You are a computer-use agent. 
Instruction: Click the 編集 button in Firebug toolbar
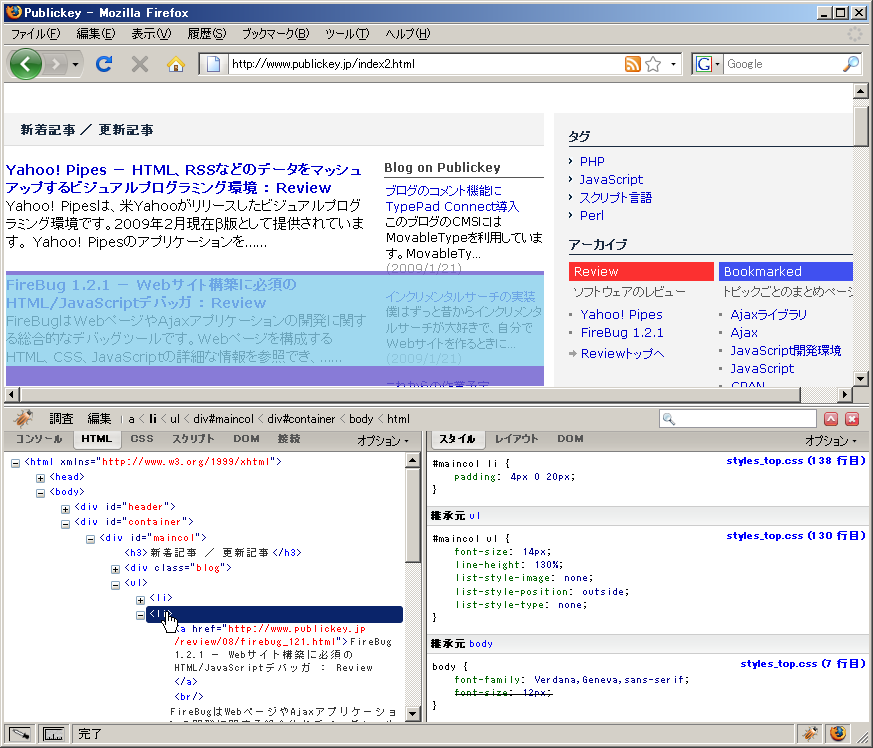99,419
